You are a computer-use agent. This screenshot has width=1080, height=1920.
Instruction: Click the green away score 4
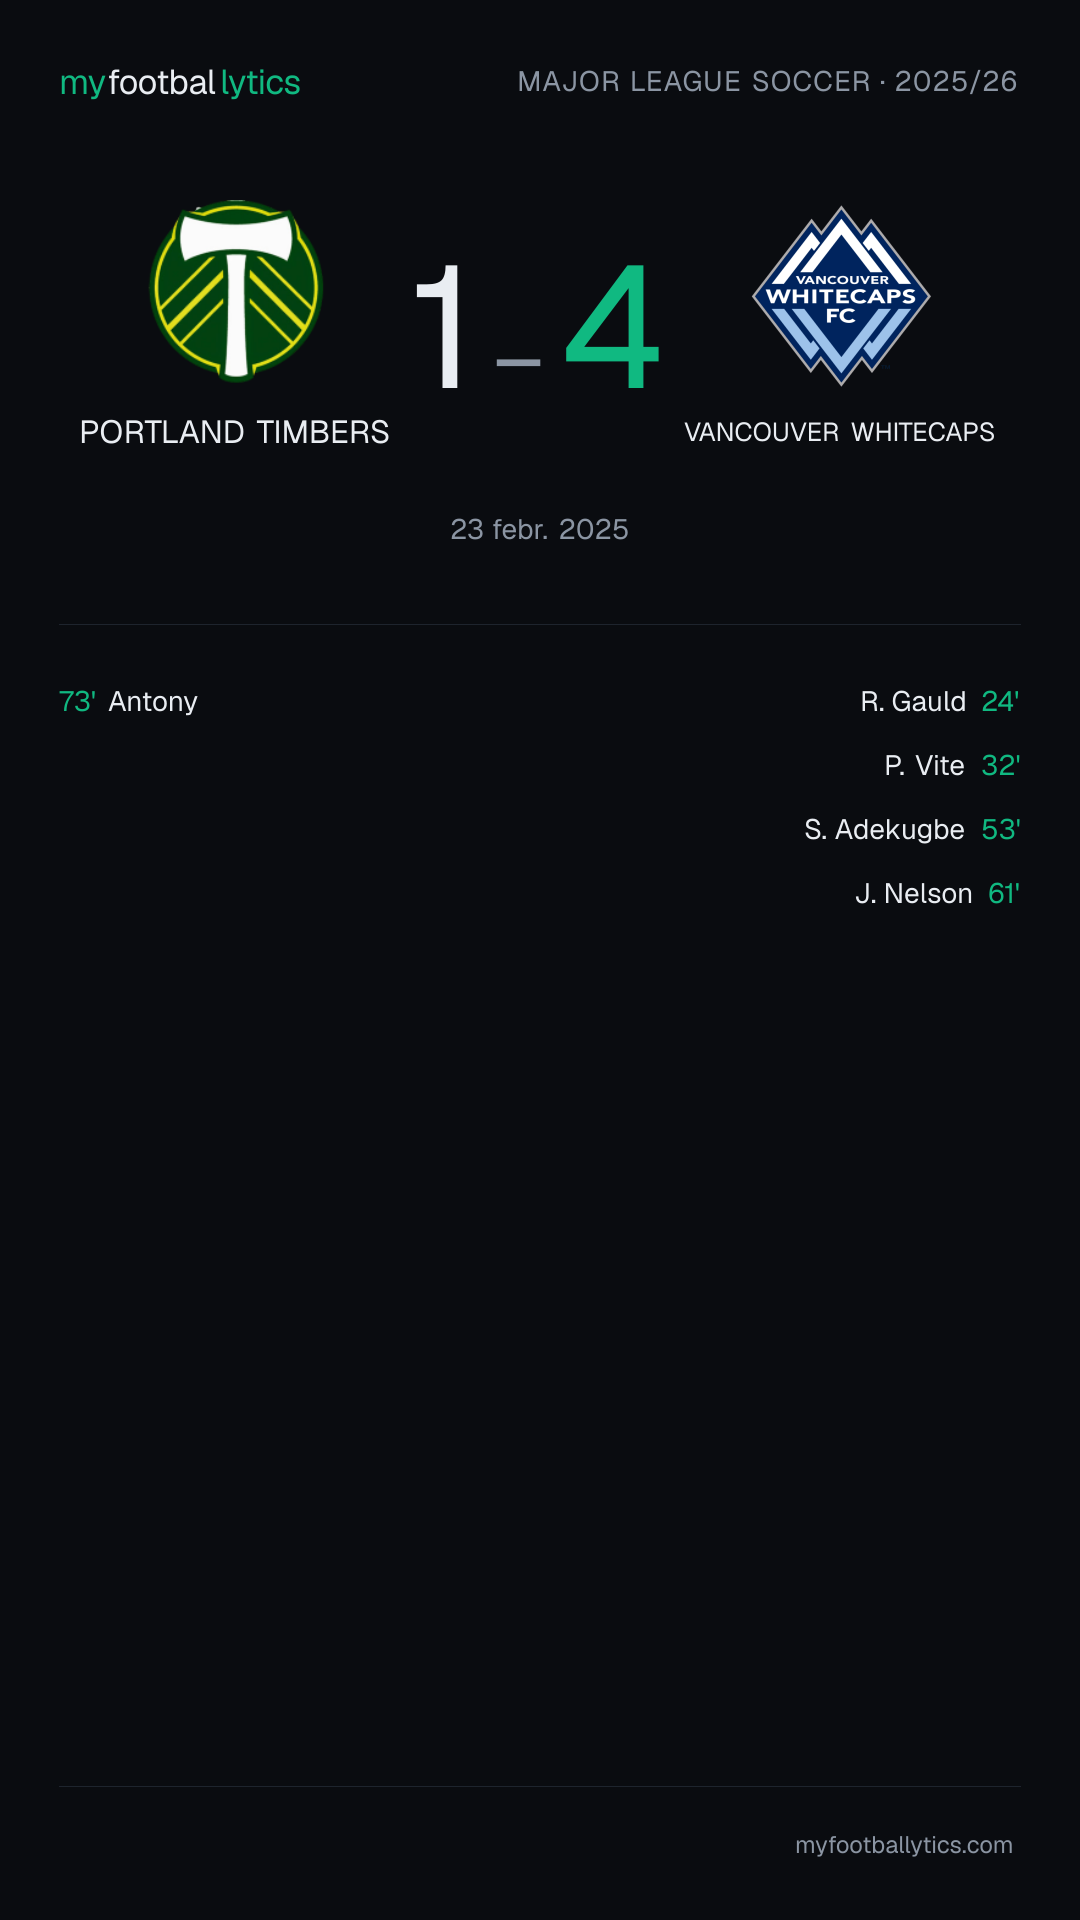(612, 326)
